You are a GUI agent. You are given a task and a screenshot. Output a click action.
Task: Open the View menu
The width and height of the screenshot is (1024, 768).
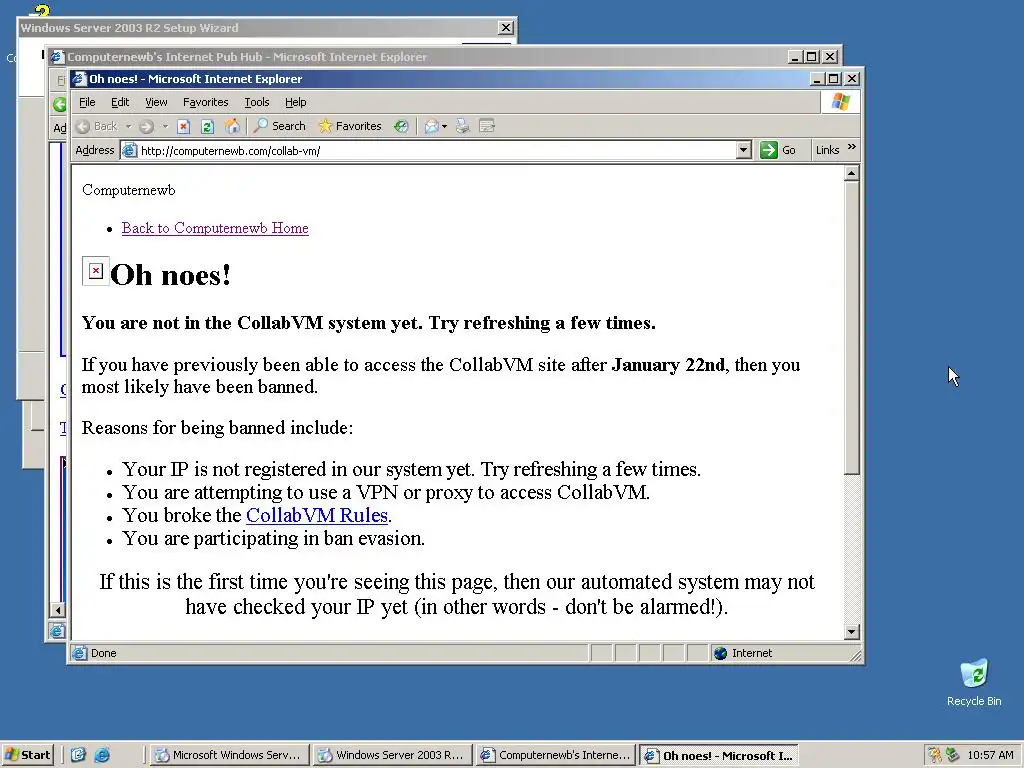pyautogui.click(x=156, y=102)
